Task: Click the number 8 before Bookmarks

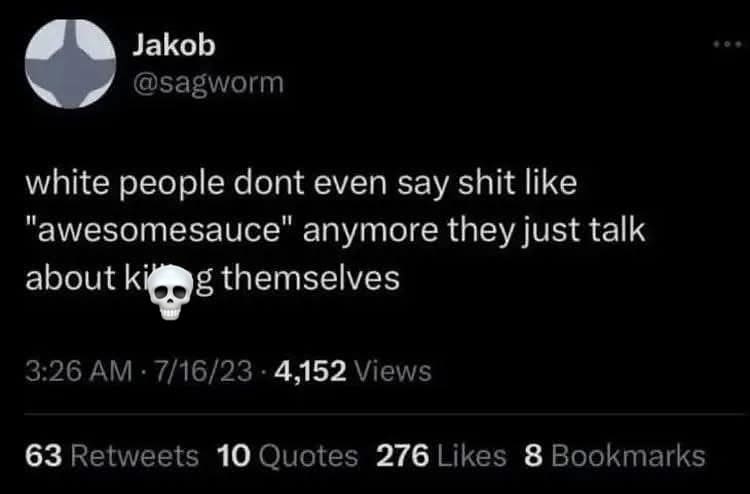Action: tap(533, 455)
